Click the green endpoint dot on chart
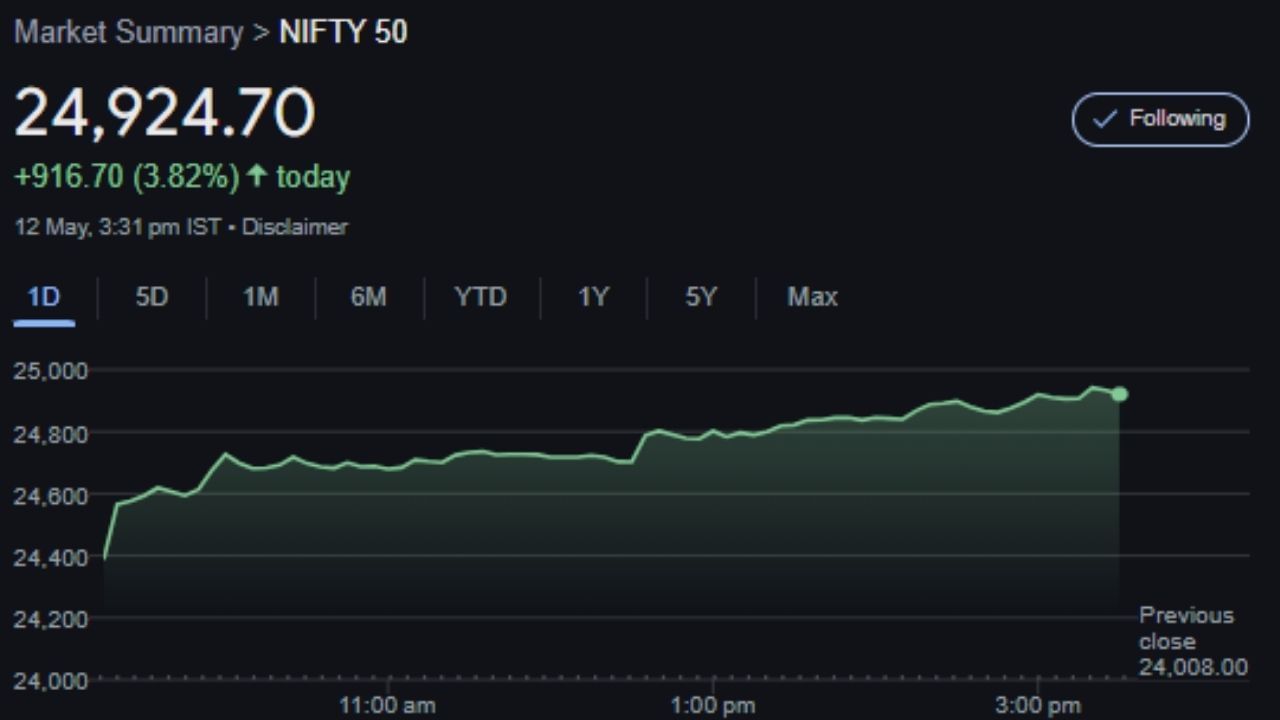Screen dimensions: 1280x720 click(1120, 394)
